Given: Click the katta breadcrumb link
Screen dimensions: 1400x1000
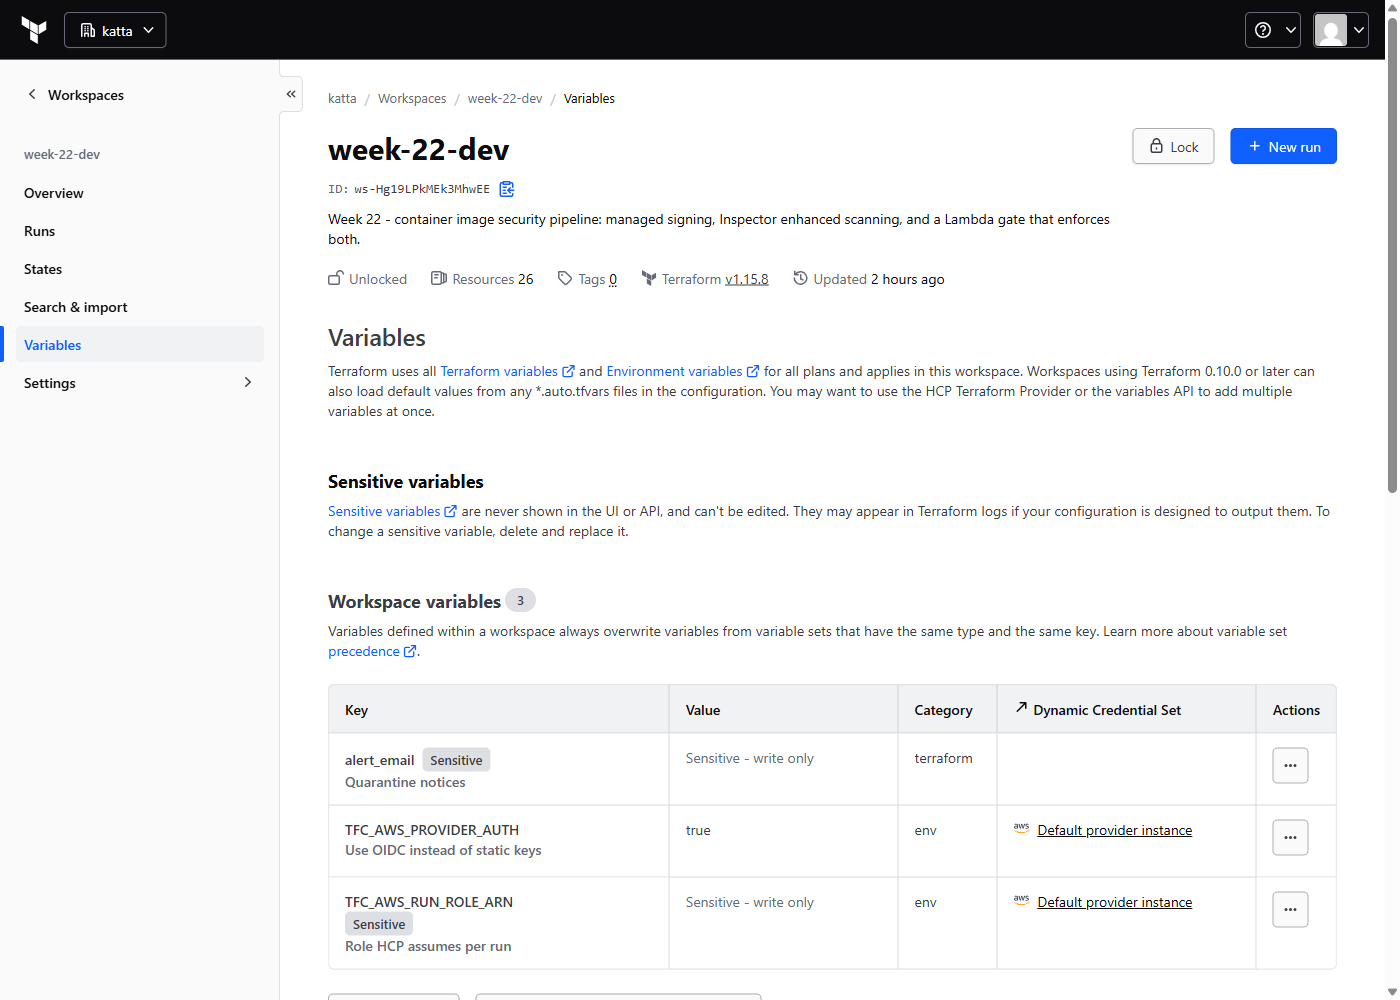Looking at the screenshot, I should pos(342,98).
